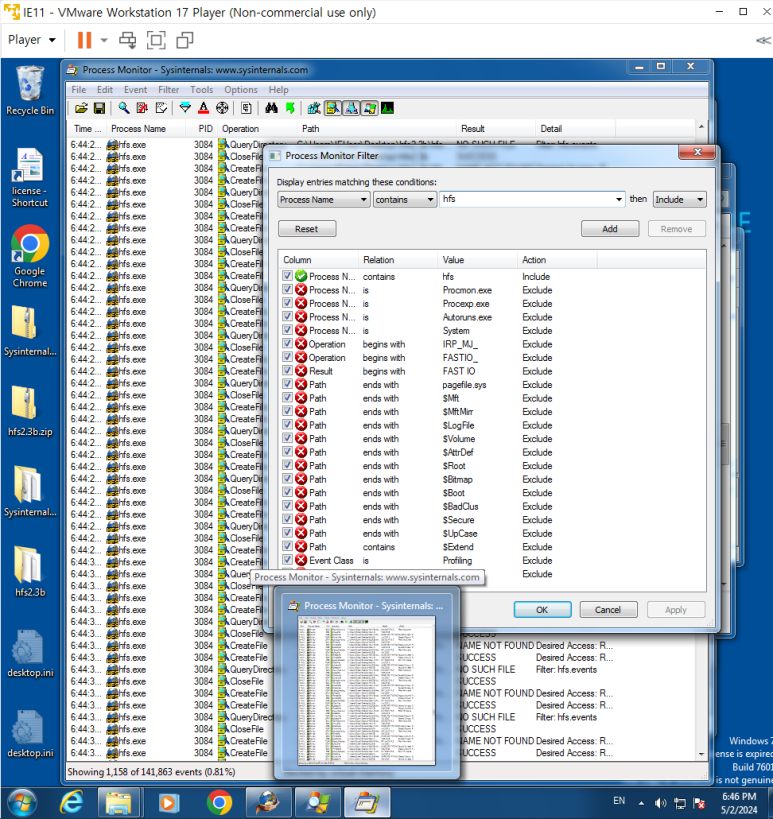Click the Reset filter button
This screenshot has height=819, width=773.
pos(307,229)
